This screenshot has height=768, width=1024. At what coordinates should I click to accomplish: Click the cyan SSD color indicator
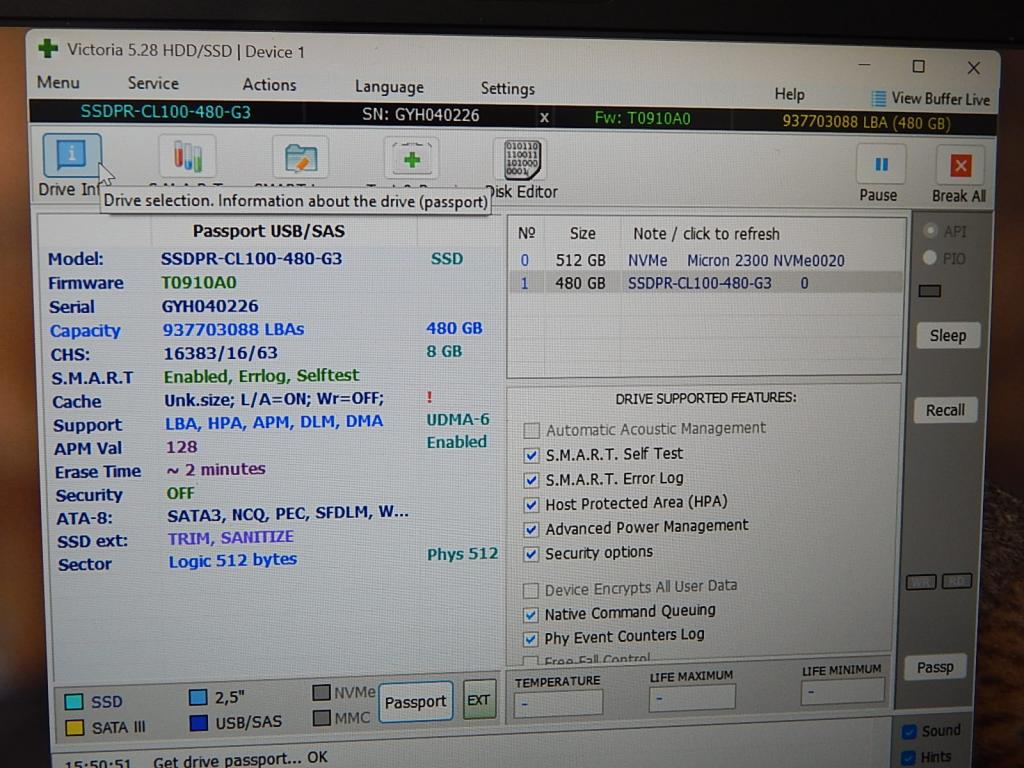tap(74, 702)
